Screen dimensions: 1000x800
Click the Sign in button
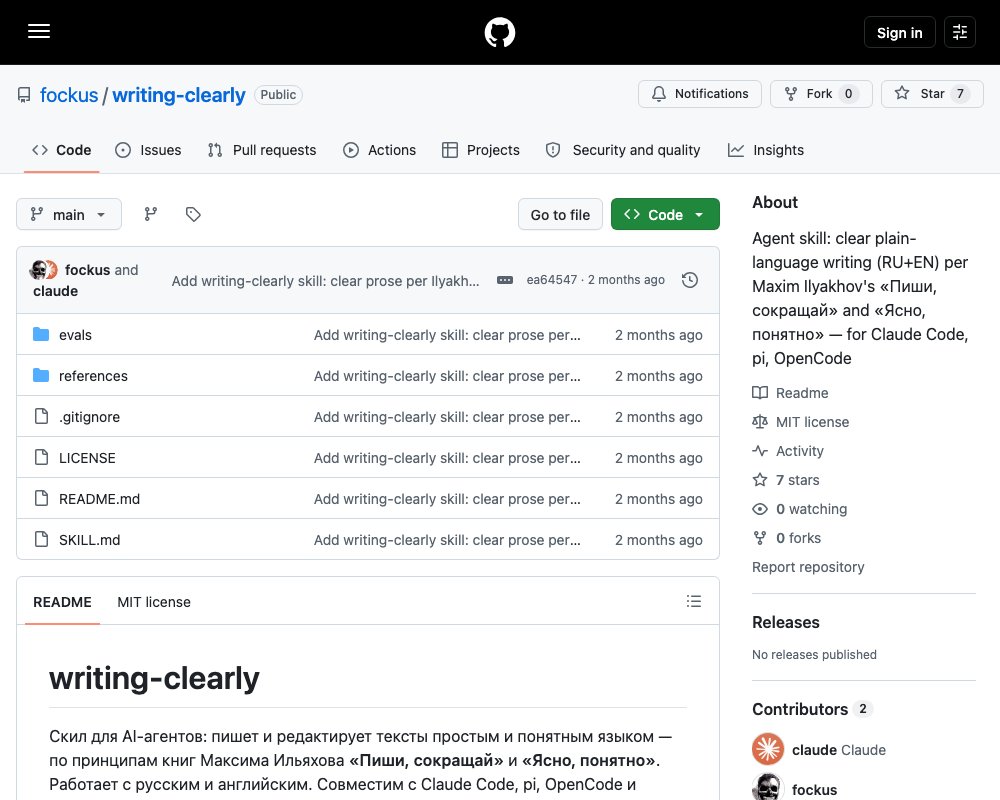[899, 32]
